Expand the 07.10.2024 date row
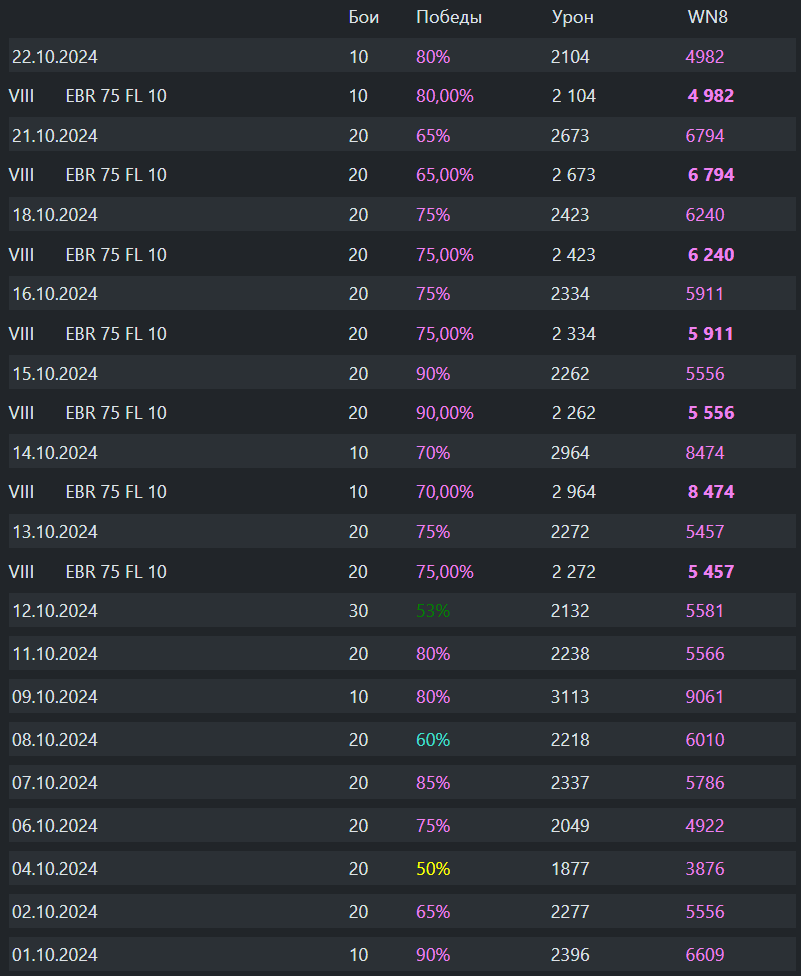The width and height of the screenshot is (801, 976). point(55,783)
